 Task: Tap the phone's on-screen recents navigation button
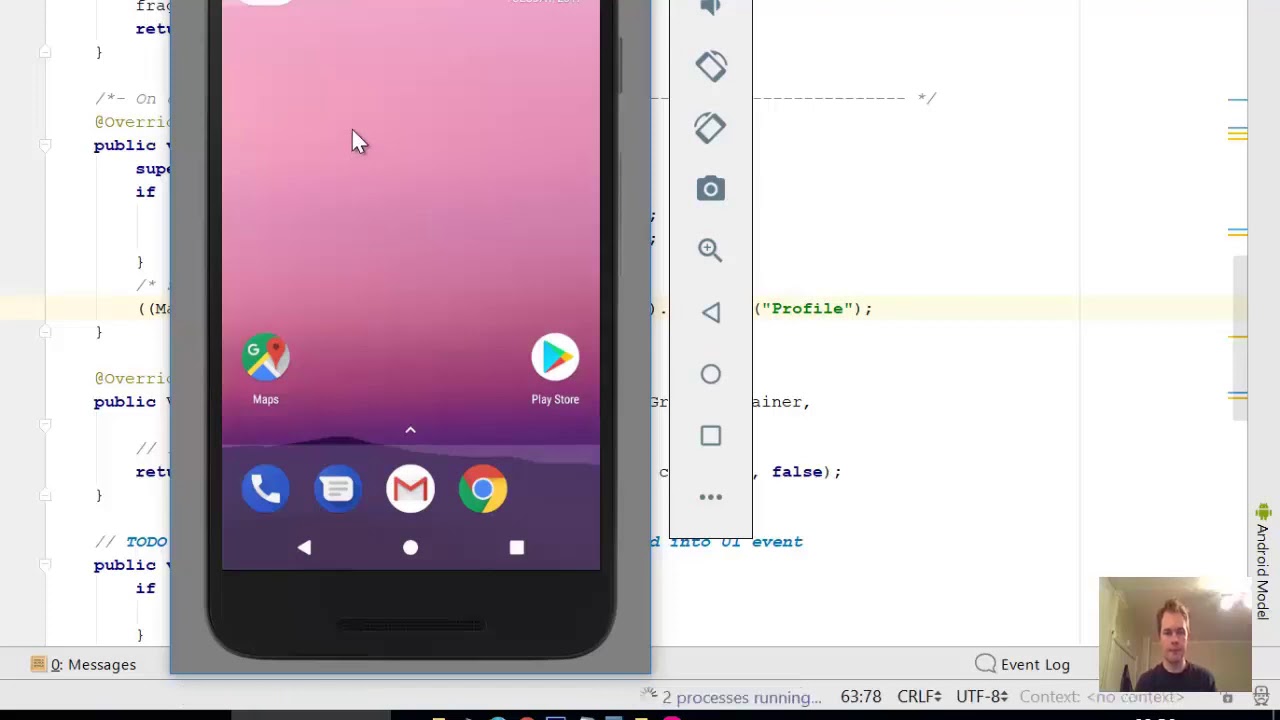tap(517, 548)
